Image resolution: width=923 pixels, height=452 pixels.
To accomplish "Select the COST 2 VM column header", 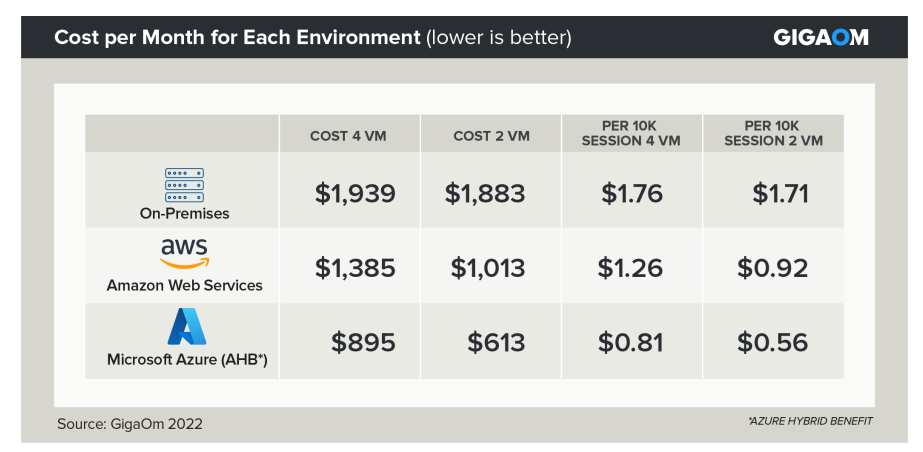I will pyautogui.click(x=492, y=136).
